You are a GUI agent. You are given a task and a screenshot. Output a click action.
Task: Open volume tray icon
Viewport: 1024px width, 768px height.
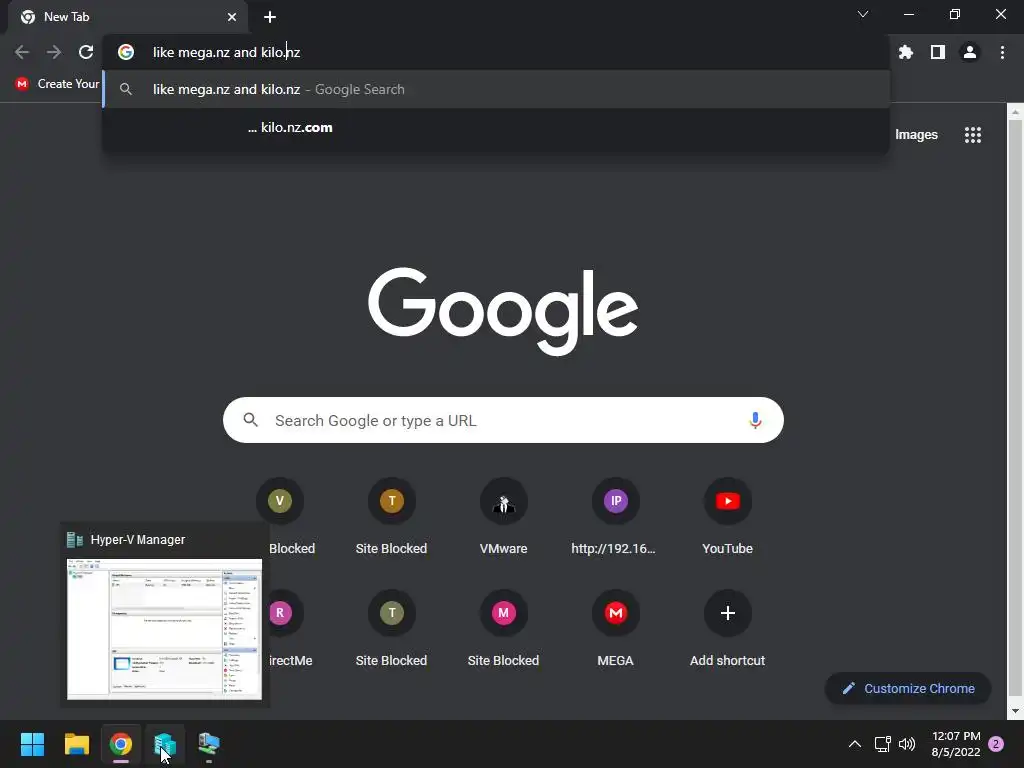click(906, 744)
